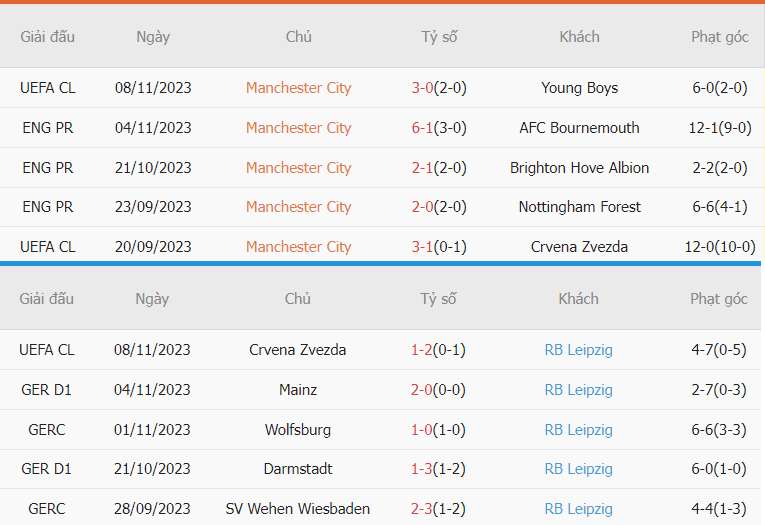765x525 pixels.
Task: Select Manchester City versus Brighton Hove Albion
Action: point(298,168)
